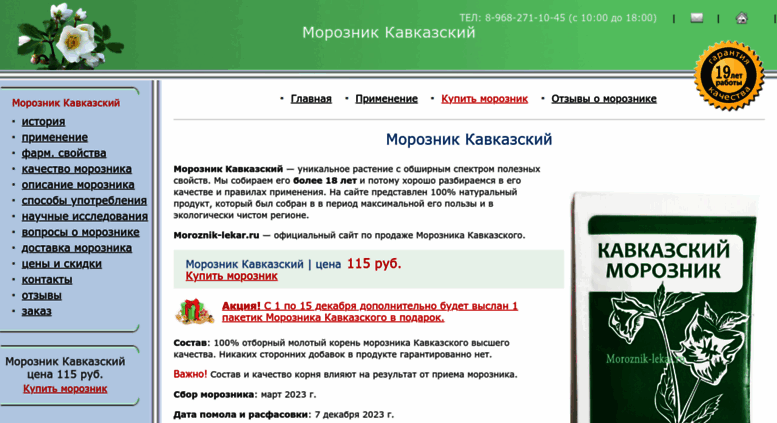
Task: Click Купить морозник link in sidebar price block
Action: (65, 389)
